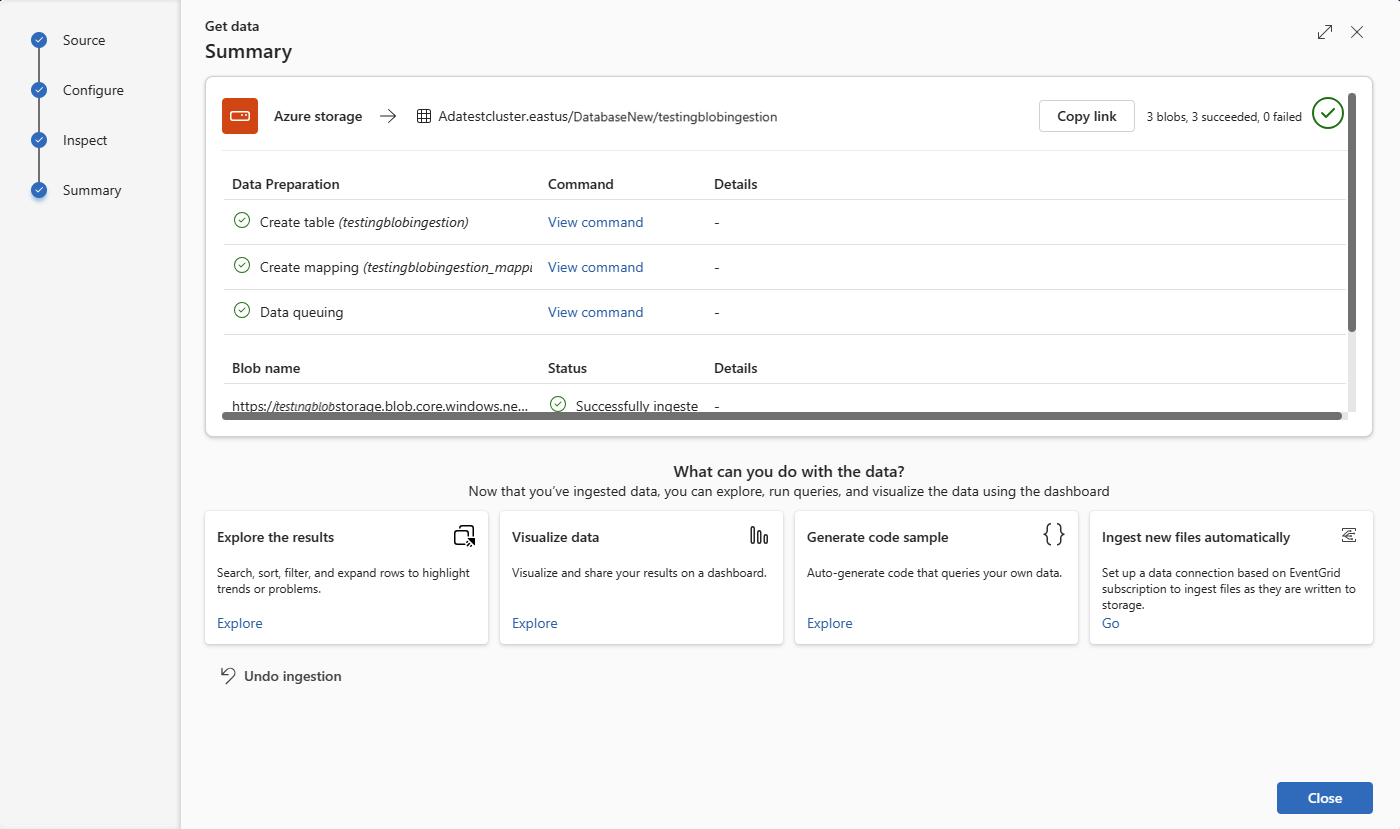Click Go under Ingest new files automatically
The width and height of the screenshot is (1400, 829).
pyautogui.click(x=1111, y=623)
